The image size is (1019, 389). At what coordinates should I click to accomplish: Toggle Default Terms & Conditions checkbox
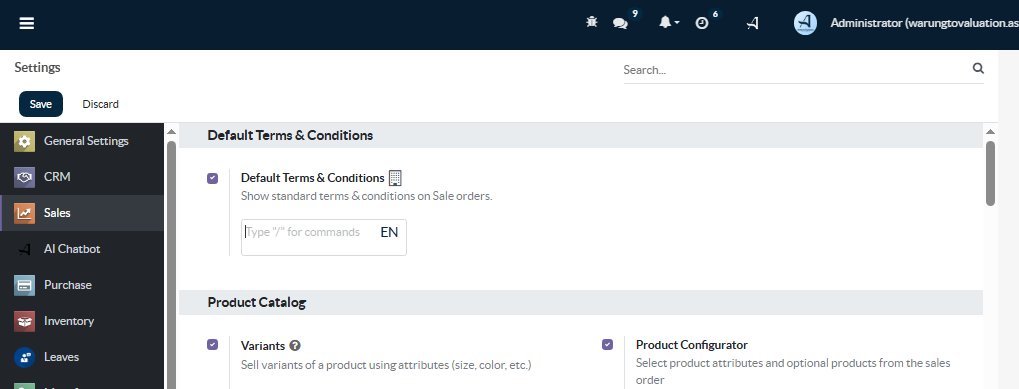coord(213,178)
